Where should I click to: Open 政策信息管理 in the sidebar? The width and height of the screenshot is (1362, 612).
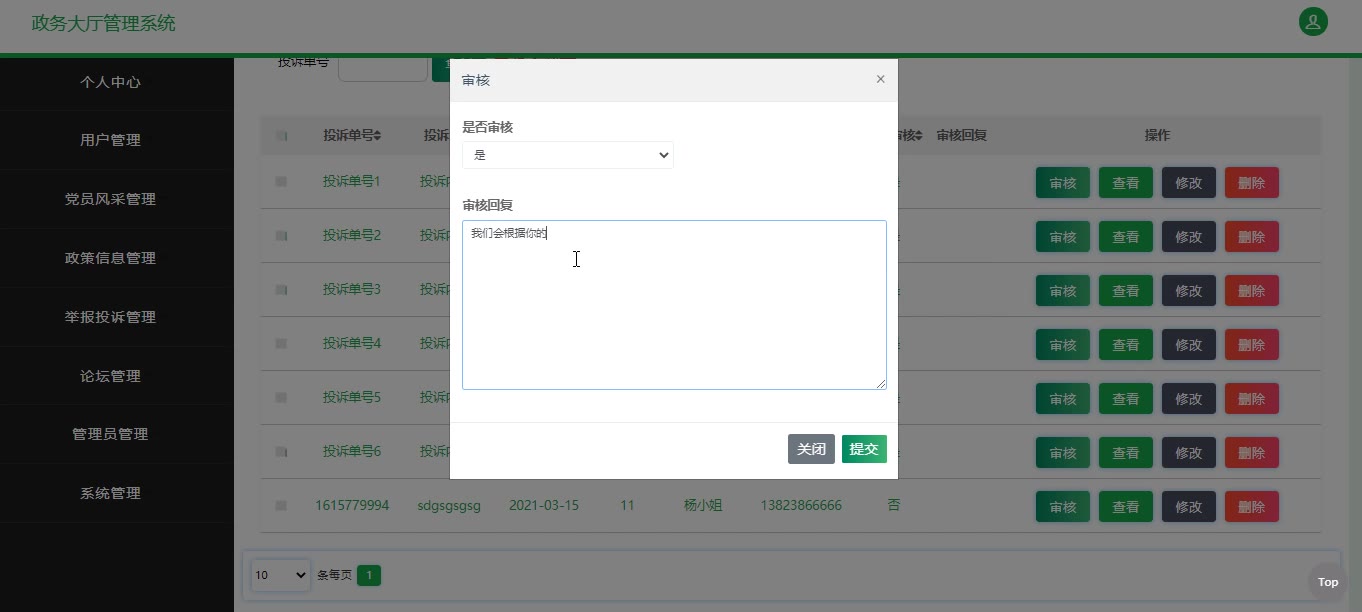[x=110, y=258]
